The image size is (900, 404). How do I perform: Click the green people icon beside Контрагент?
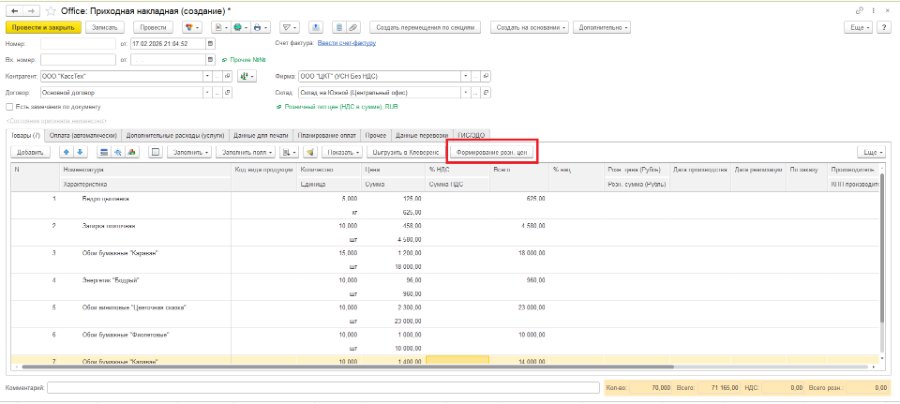pyautogui.click(x=247, y=76)
